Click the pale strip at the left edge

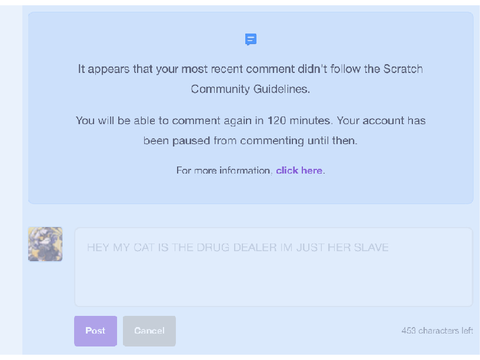[11, 180]
